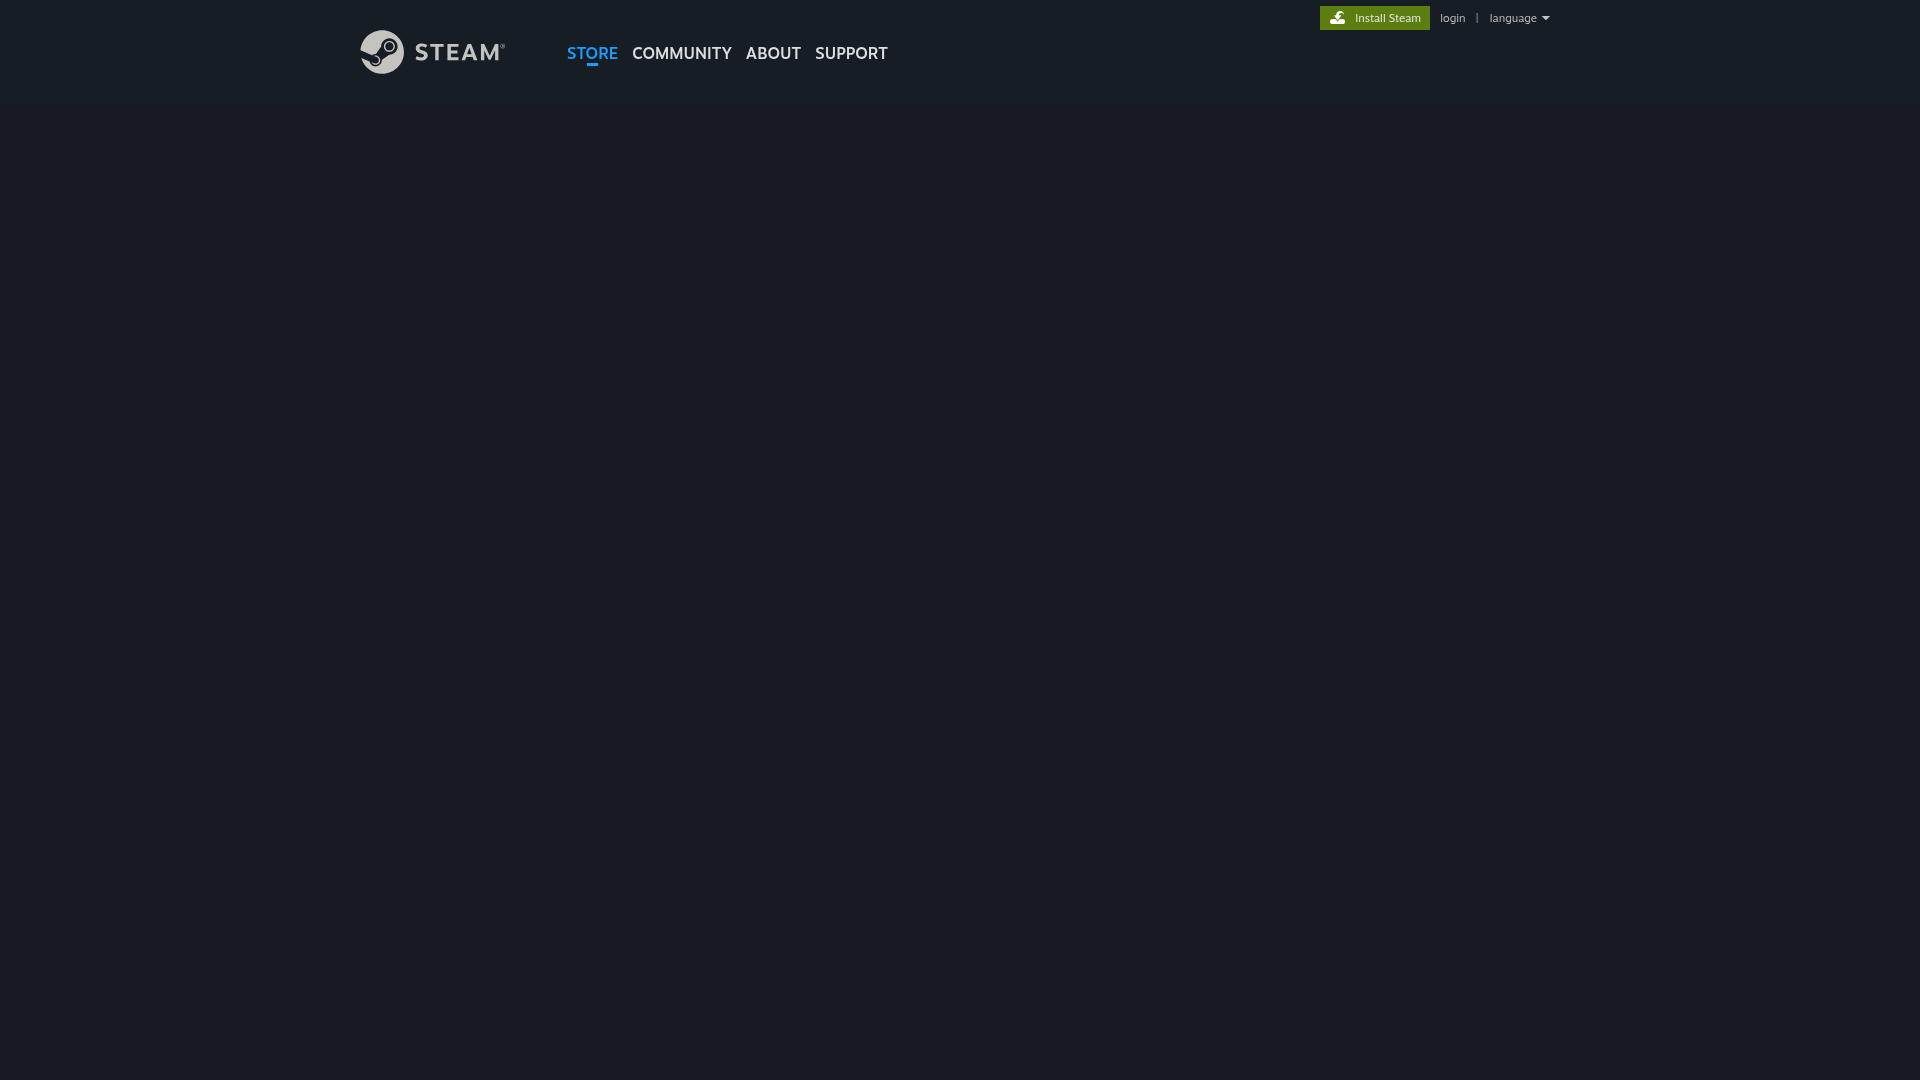Sign in via the top-right login text
Screen dimensions: 1920x1080
[x=1452, y=18]
